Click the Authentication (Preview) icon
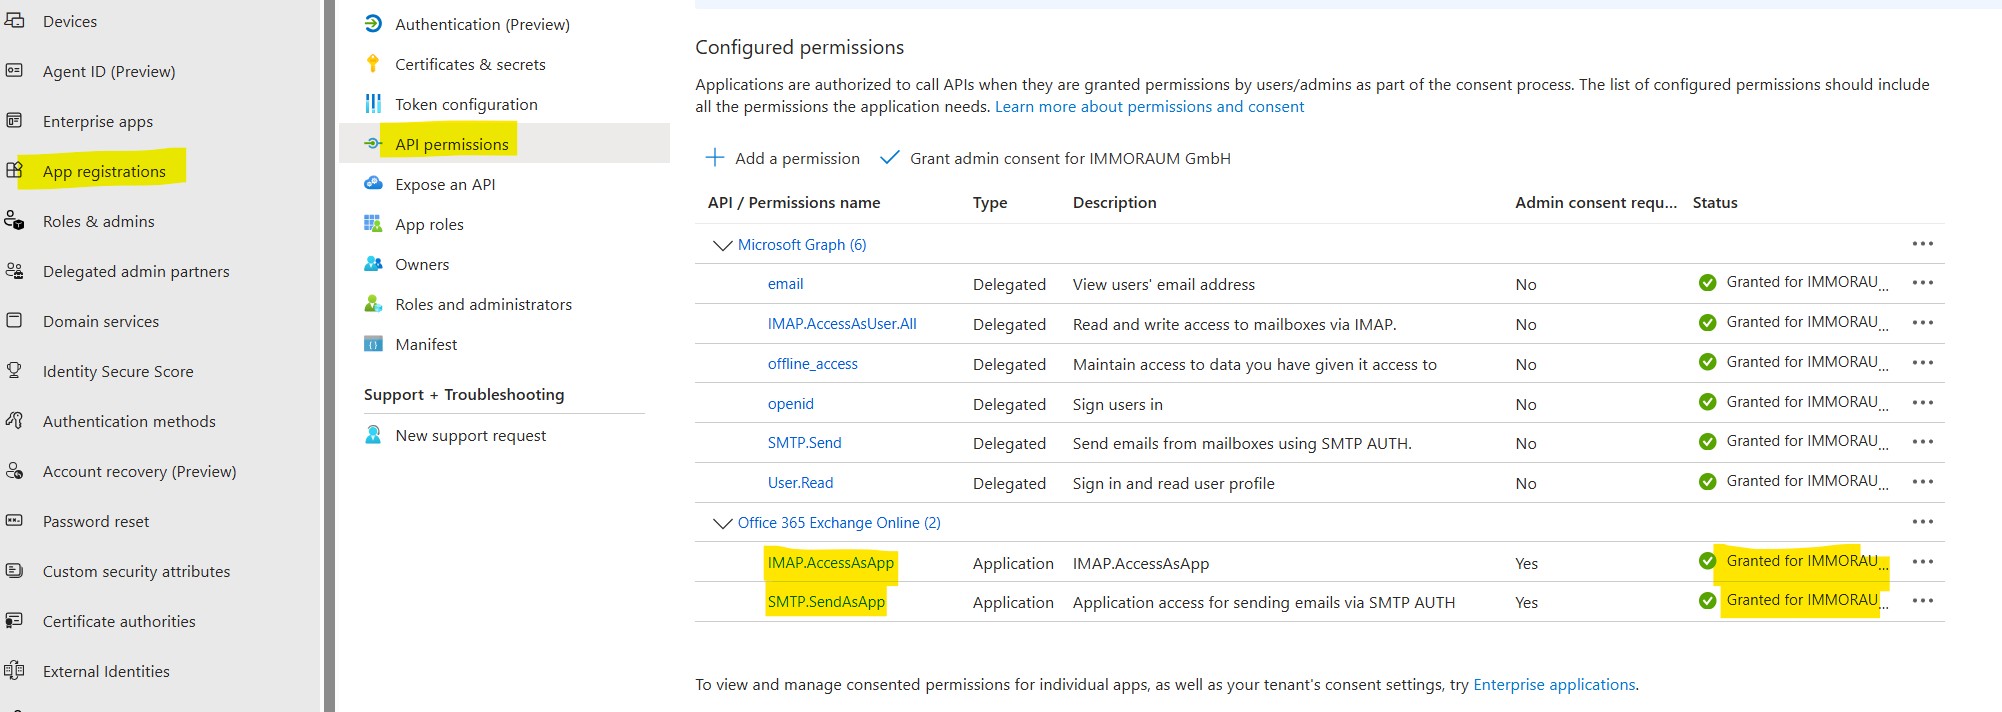The width and height of the screenshot is (2002, 712). pos(373,23)
